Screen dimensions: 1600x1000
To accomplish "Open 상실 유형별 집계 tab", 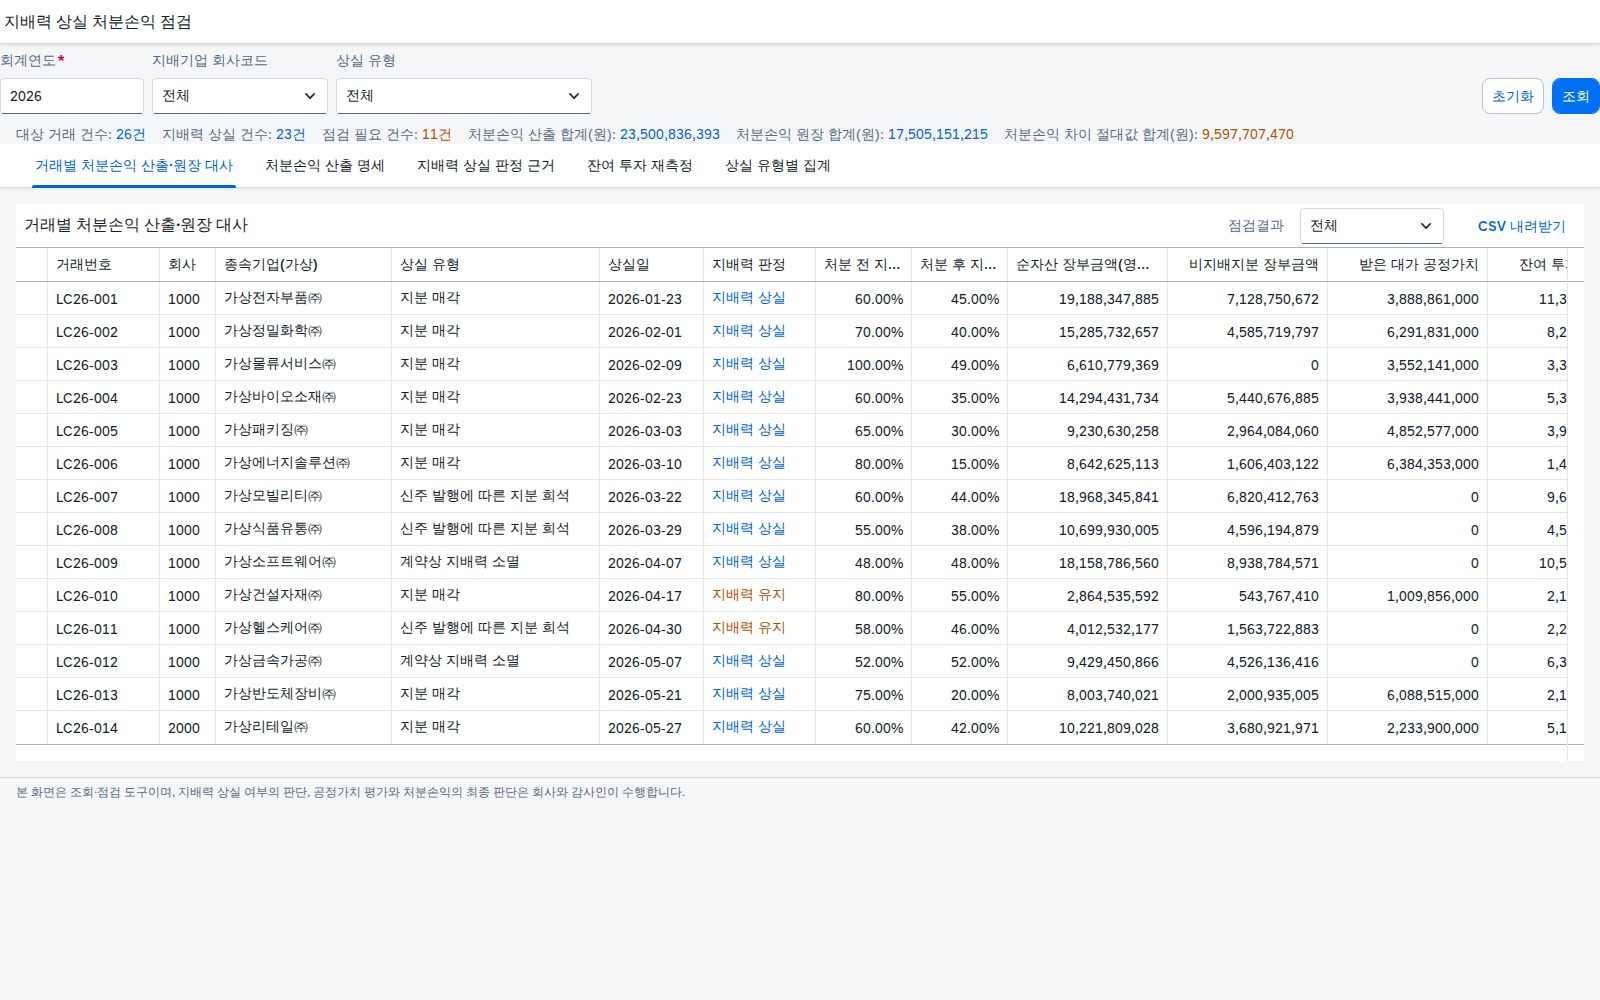I will 778,166.
